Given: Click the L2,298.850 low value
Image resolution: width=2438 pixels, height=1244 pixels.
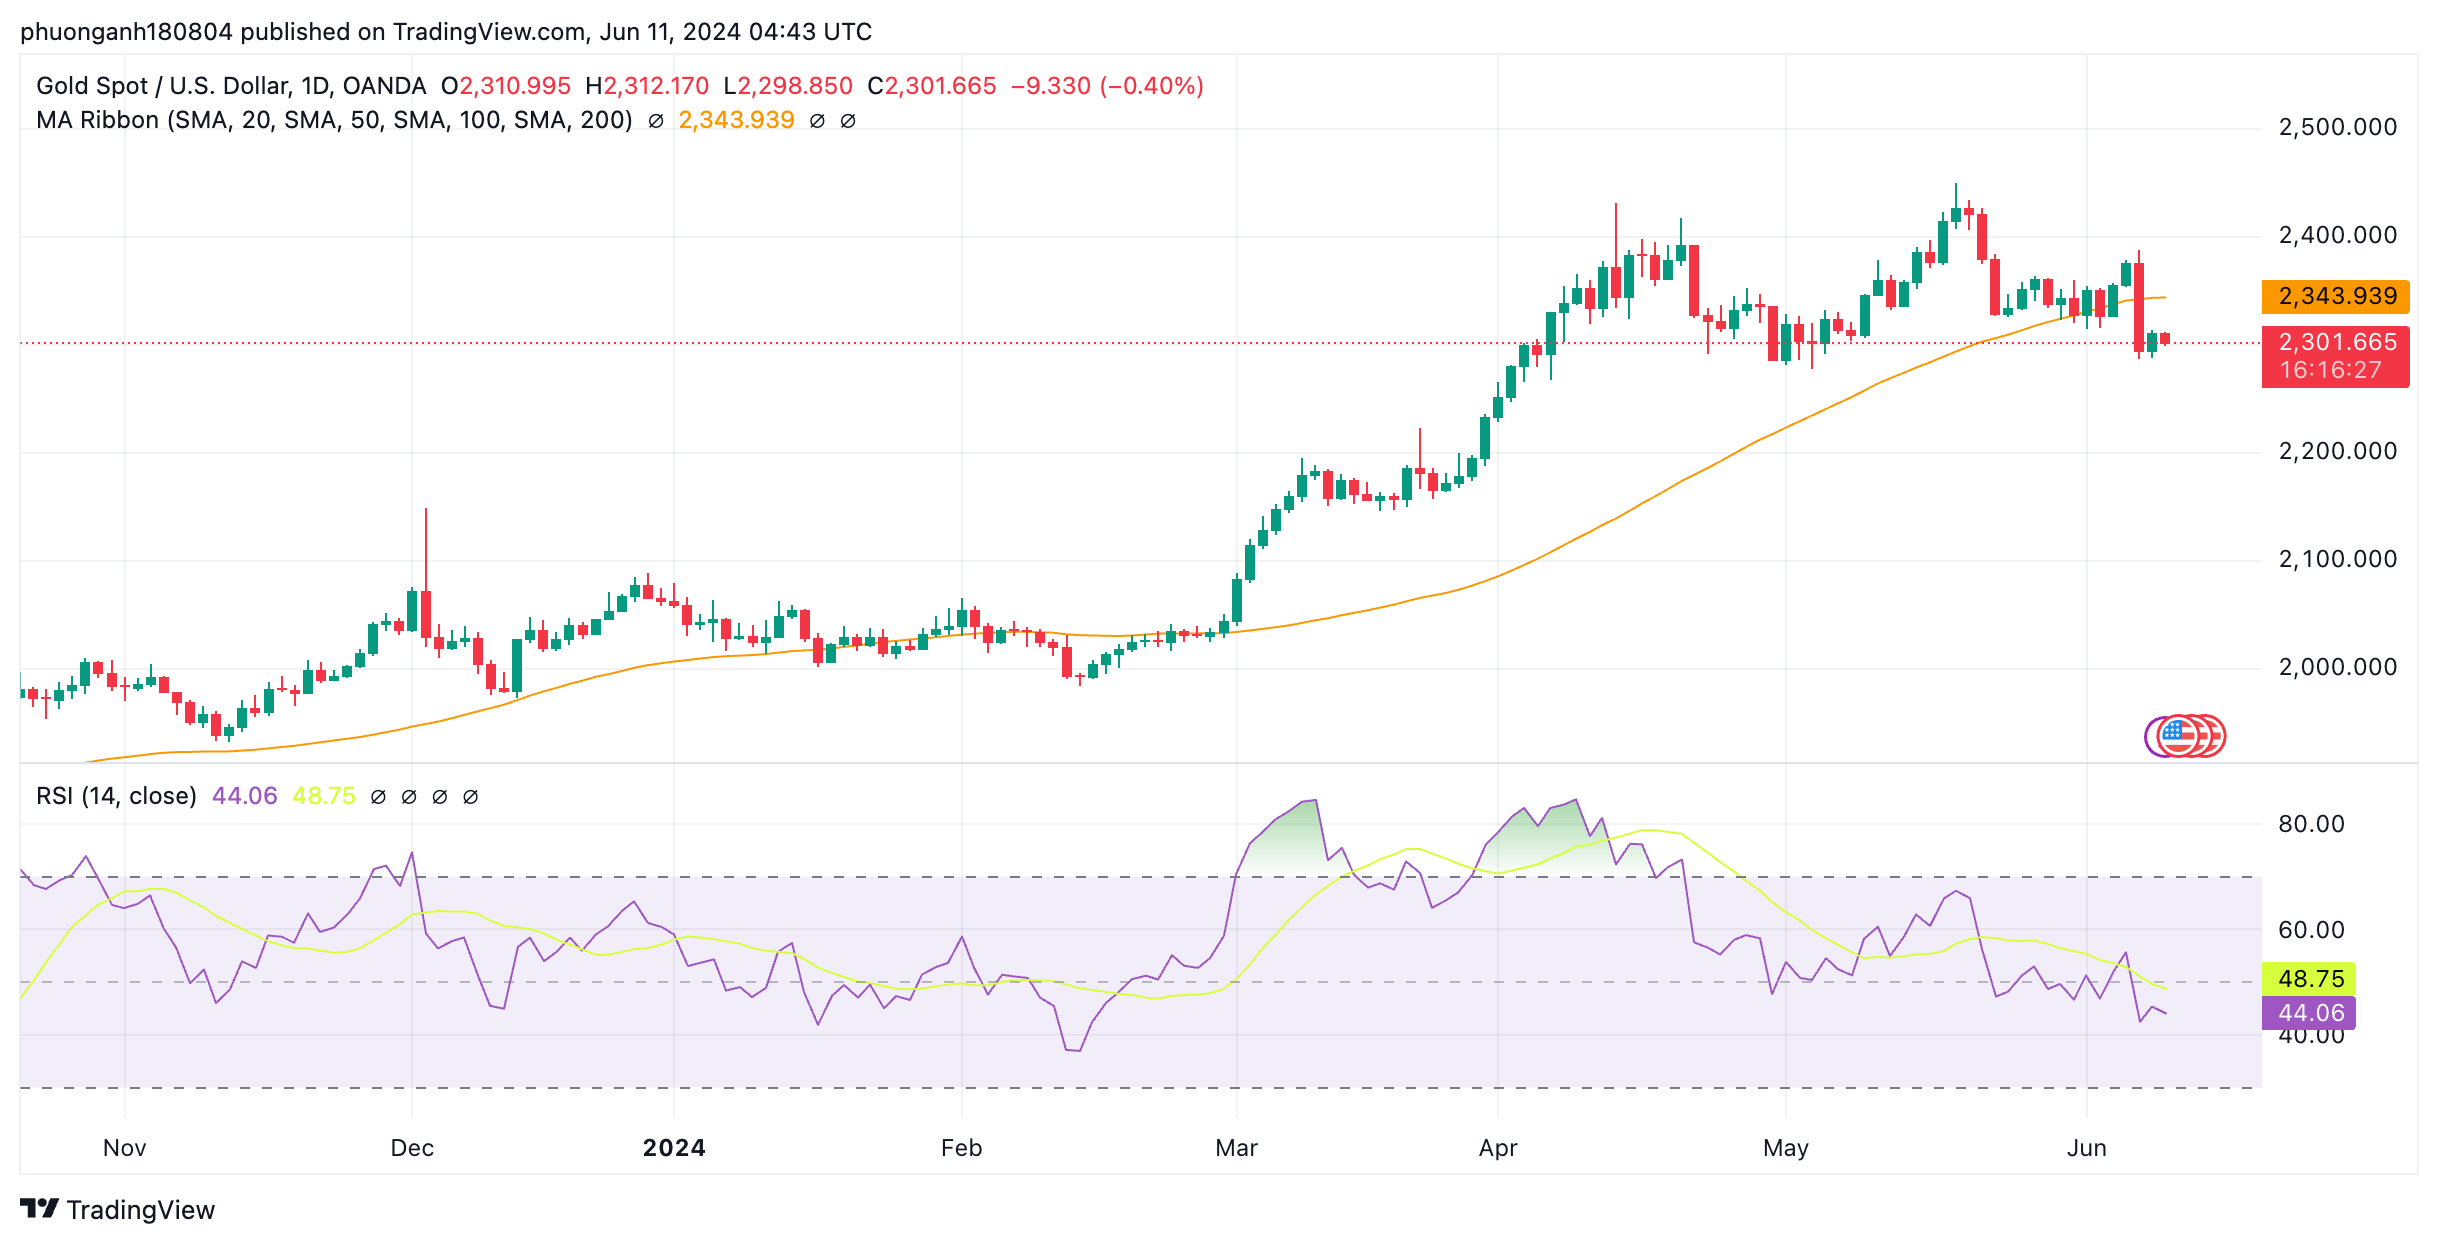Looking at the screenshot, I should pyautogui.click(x=788, y=86).
